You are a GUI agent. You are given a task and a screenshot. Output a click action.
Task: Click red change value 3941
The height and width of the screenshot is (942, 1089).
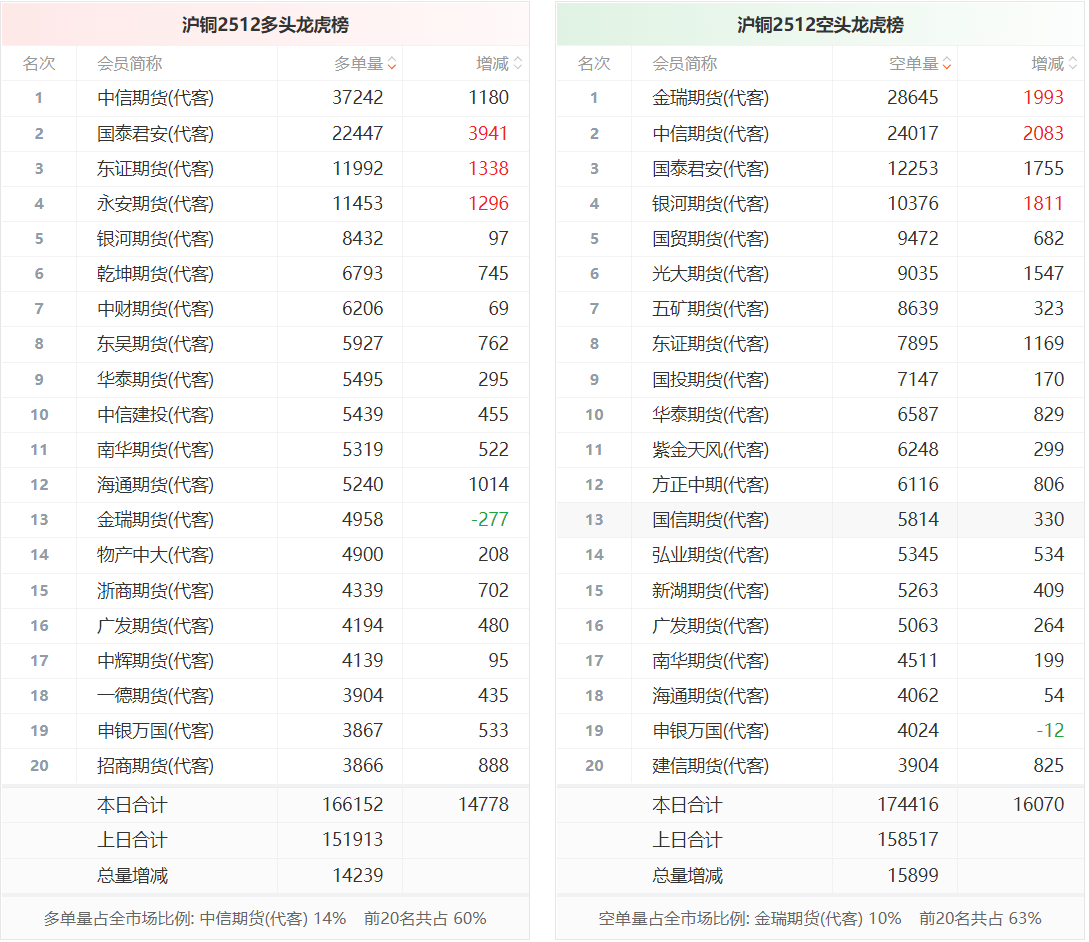coord(488,133)
